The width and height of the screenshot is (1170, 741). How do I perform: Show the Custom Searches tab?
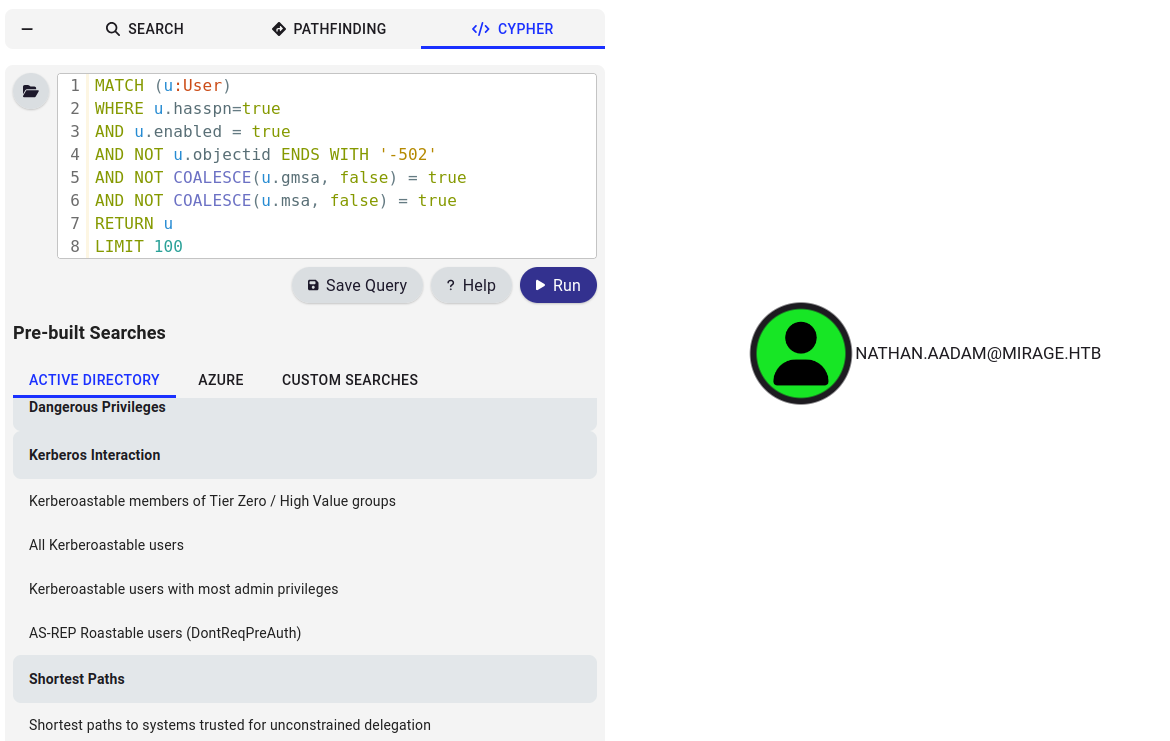tap(350, 380)
